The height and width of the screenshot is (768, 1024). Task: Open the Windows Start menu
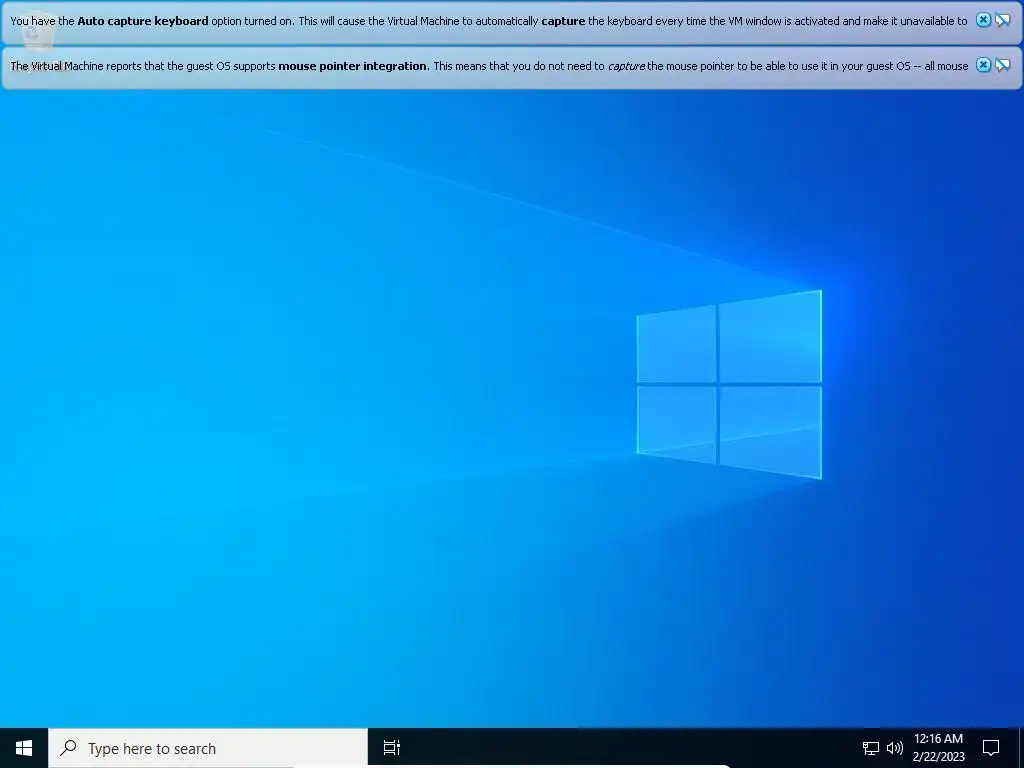[24, 748]
